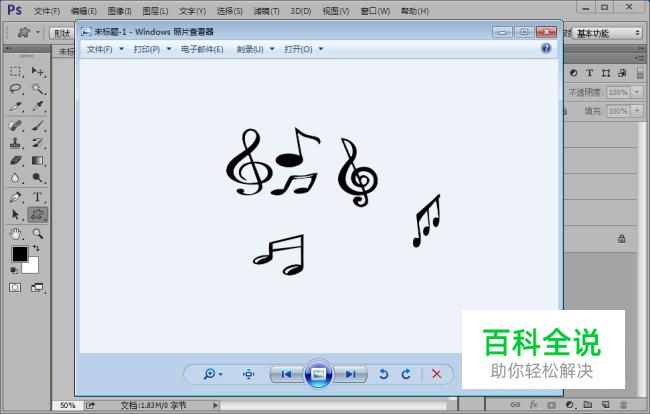Open Photo Viewer 刻录(U) dropdown
Viewport: 650px width, 414px height.
coord(255,49)
